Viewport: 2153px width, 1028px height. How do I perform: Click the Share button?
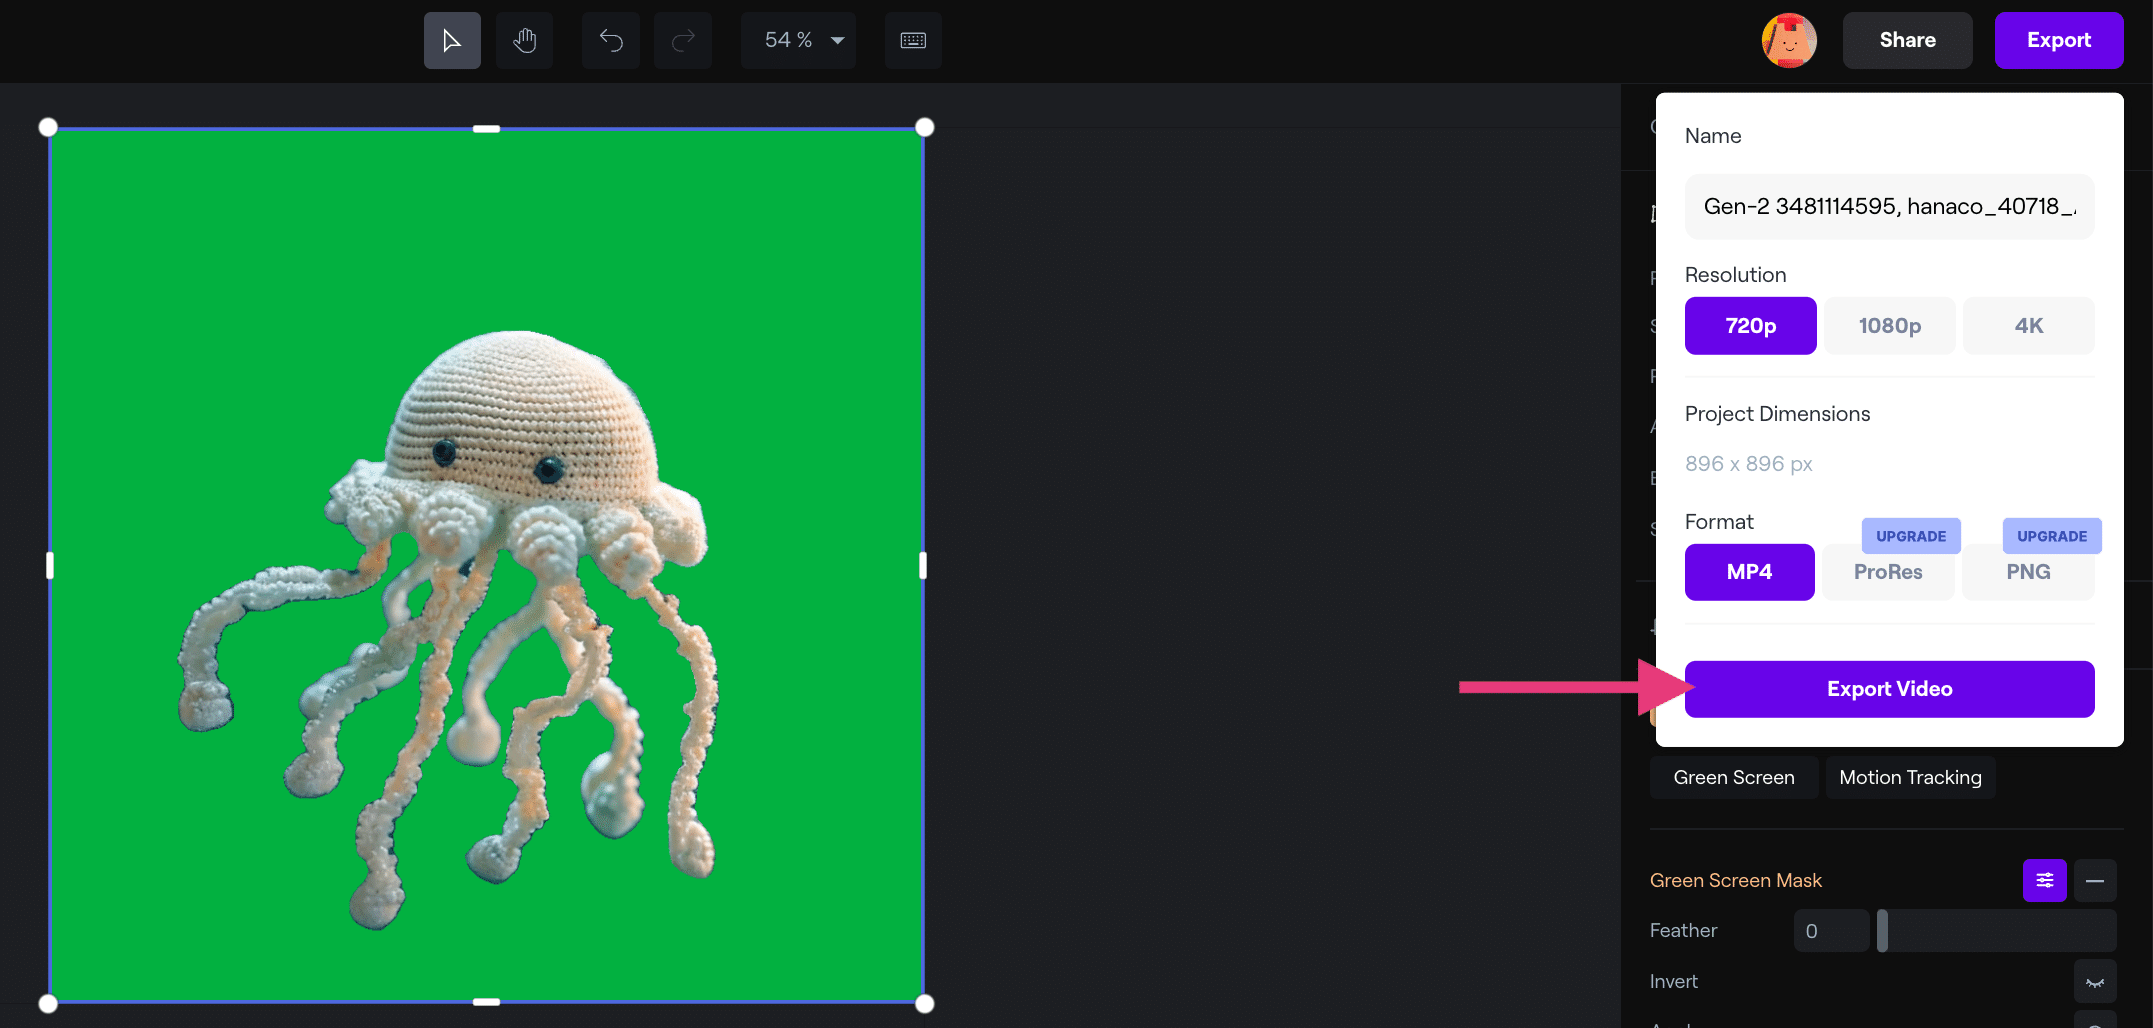pos(1908,40)
